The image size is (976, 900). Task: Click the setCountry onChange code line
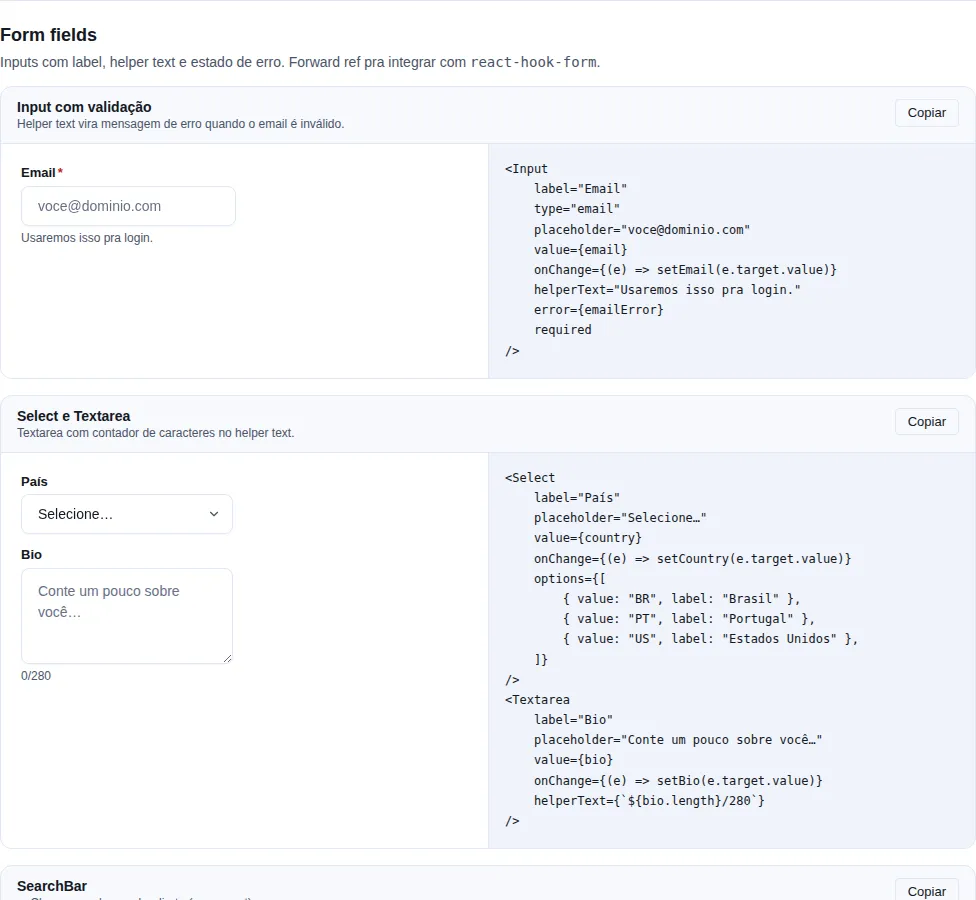pos(692,558)
